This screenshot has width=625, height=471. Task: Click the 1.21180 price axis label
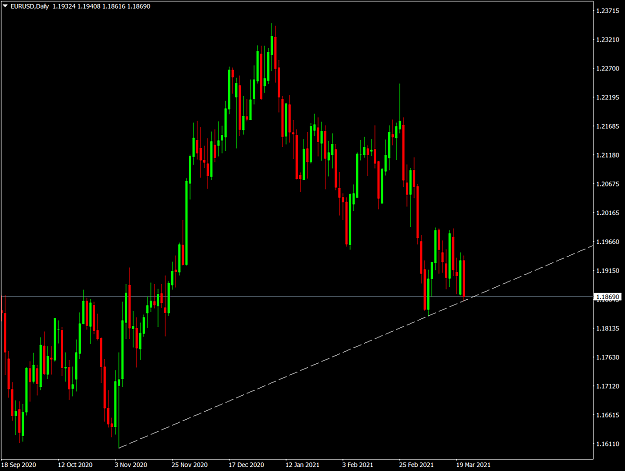tap(608, 155)
